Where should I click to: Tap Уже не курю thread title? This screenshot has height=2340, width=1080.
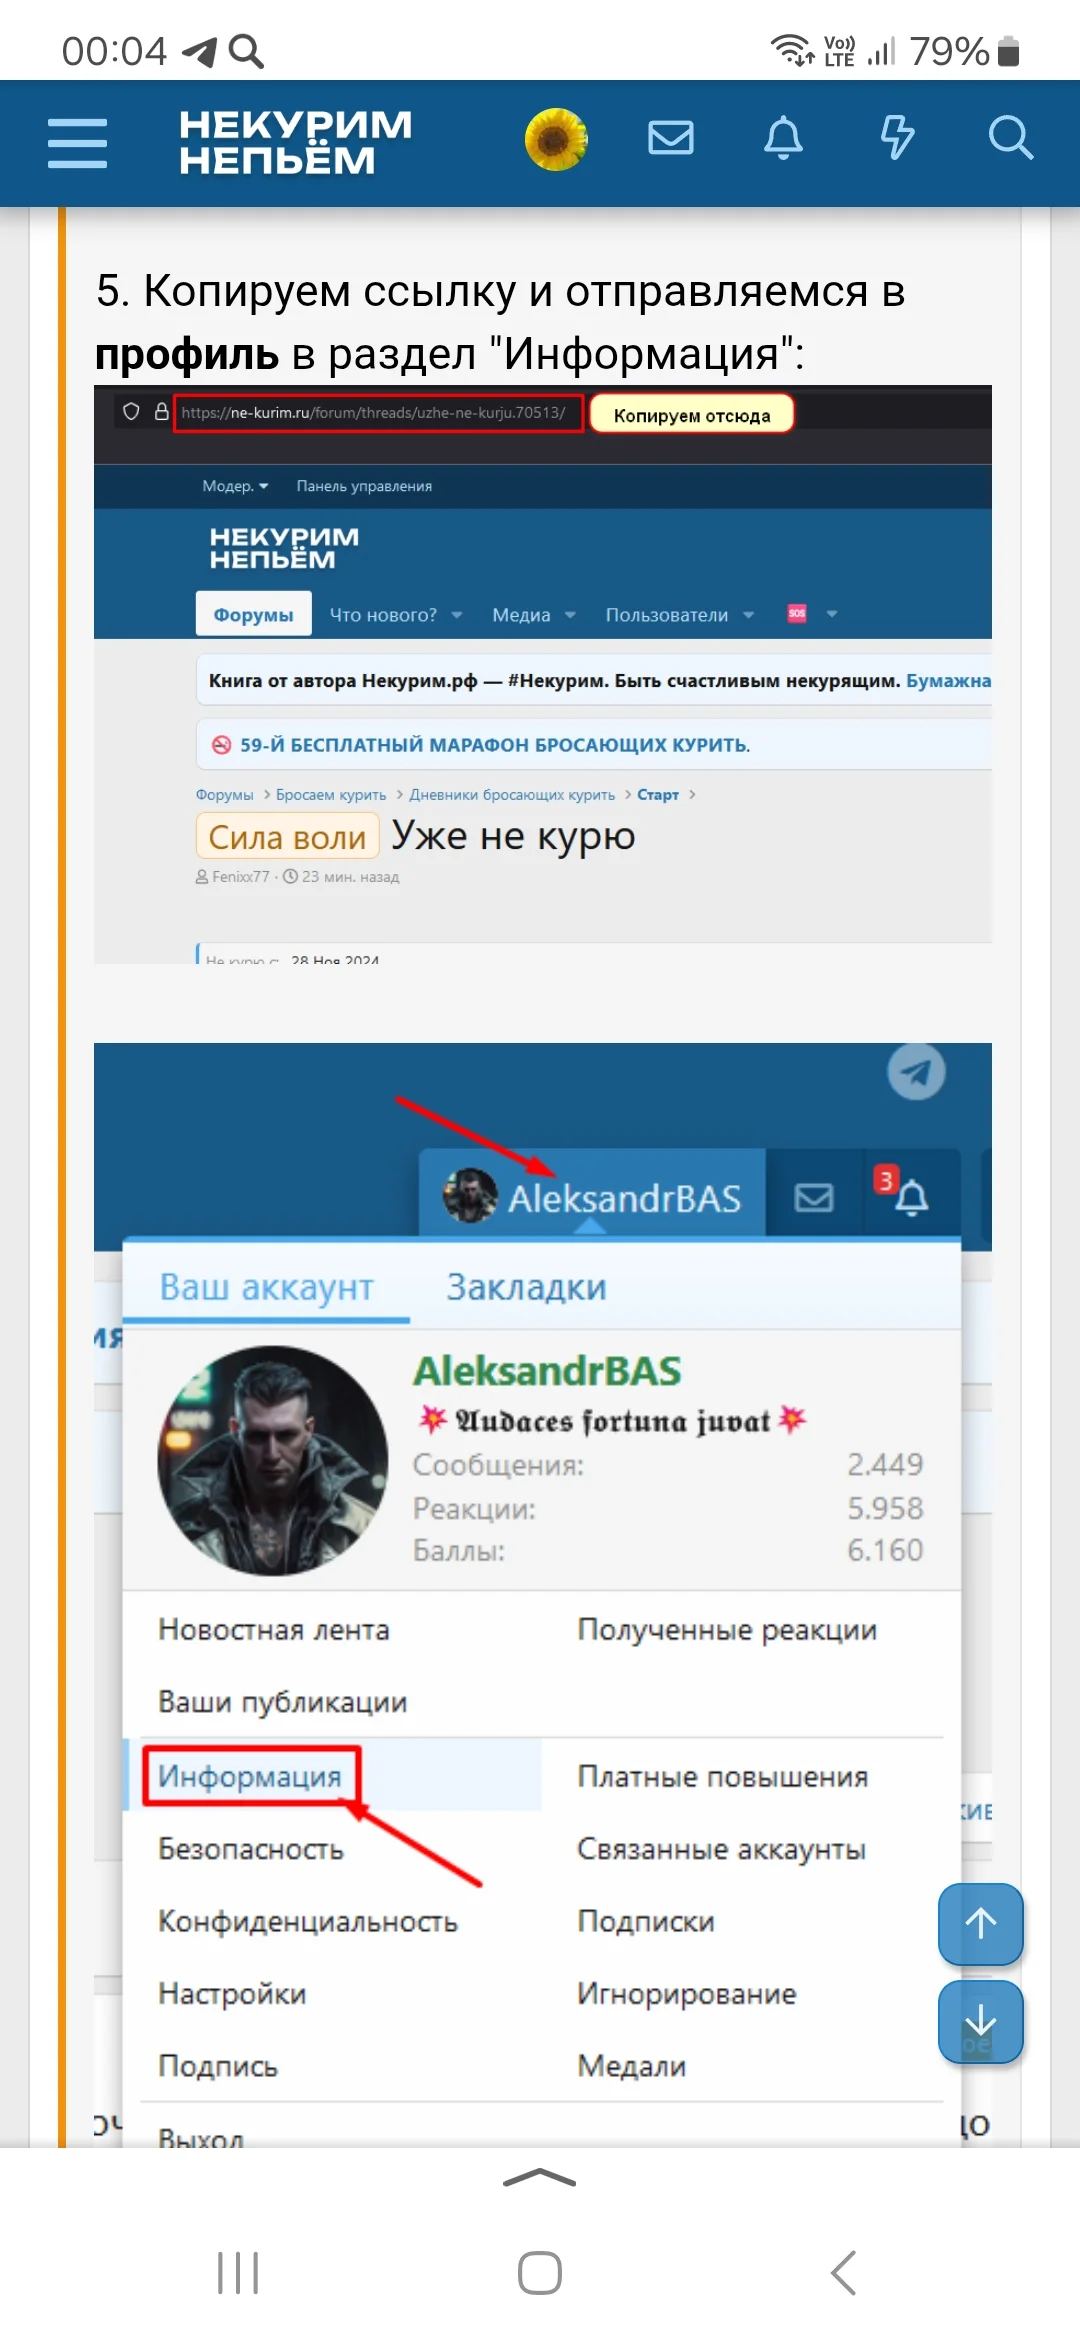pyautogui.click(x=513, y=835)
